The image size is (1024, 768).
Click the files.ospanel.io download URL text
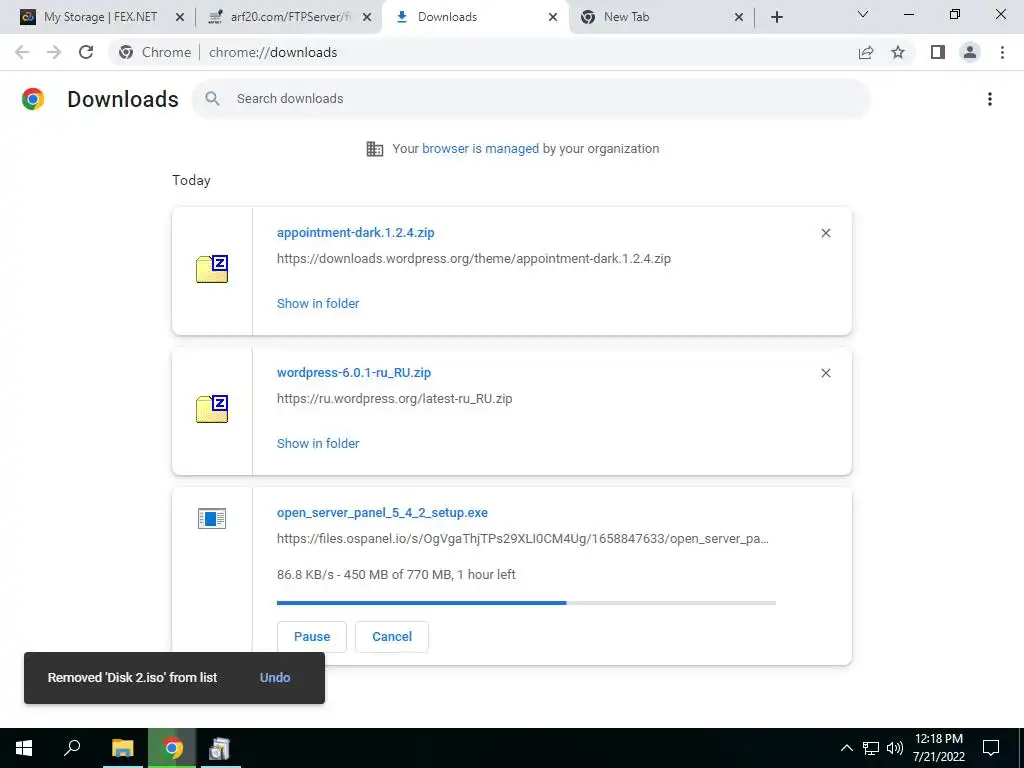pyautogui.click(x=522, y=539)
